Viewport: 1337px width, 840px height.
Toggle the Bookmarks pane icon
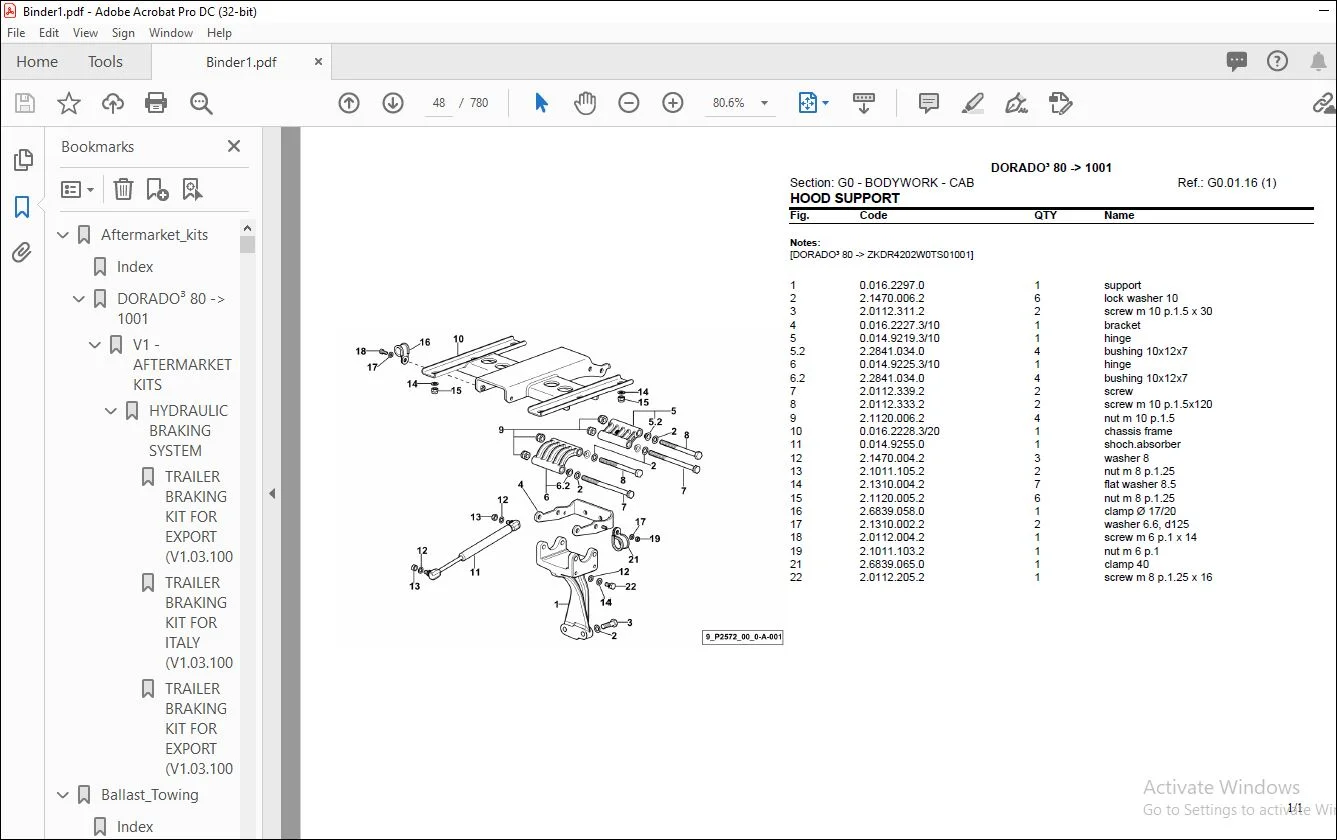[x=22, y=207]
